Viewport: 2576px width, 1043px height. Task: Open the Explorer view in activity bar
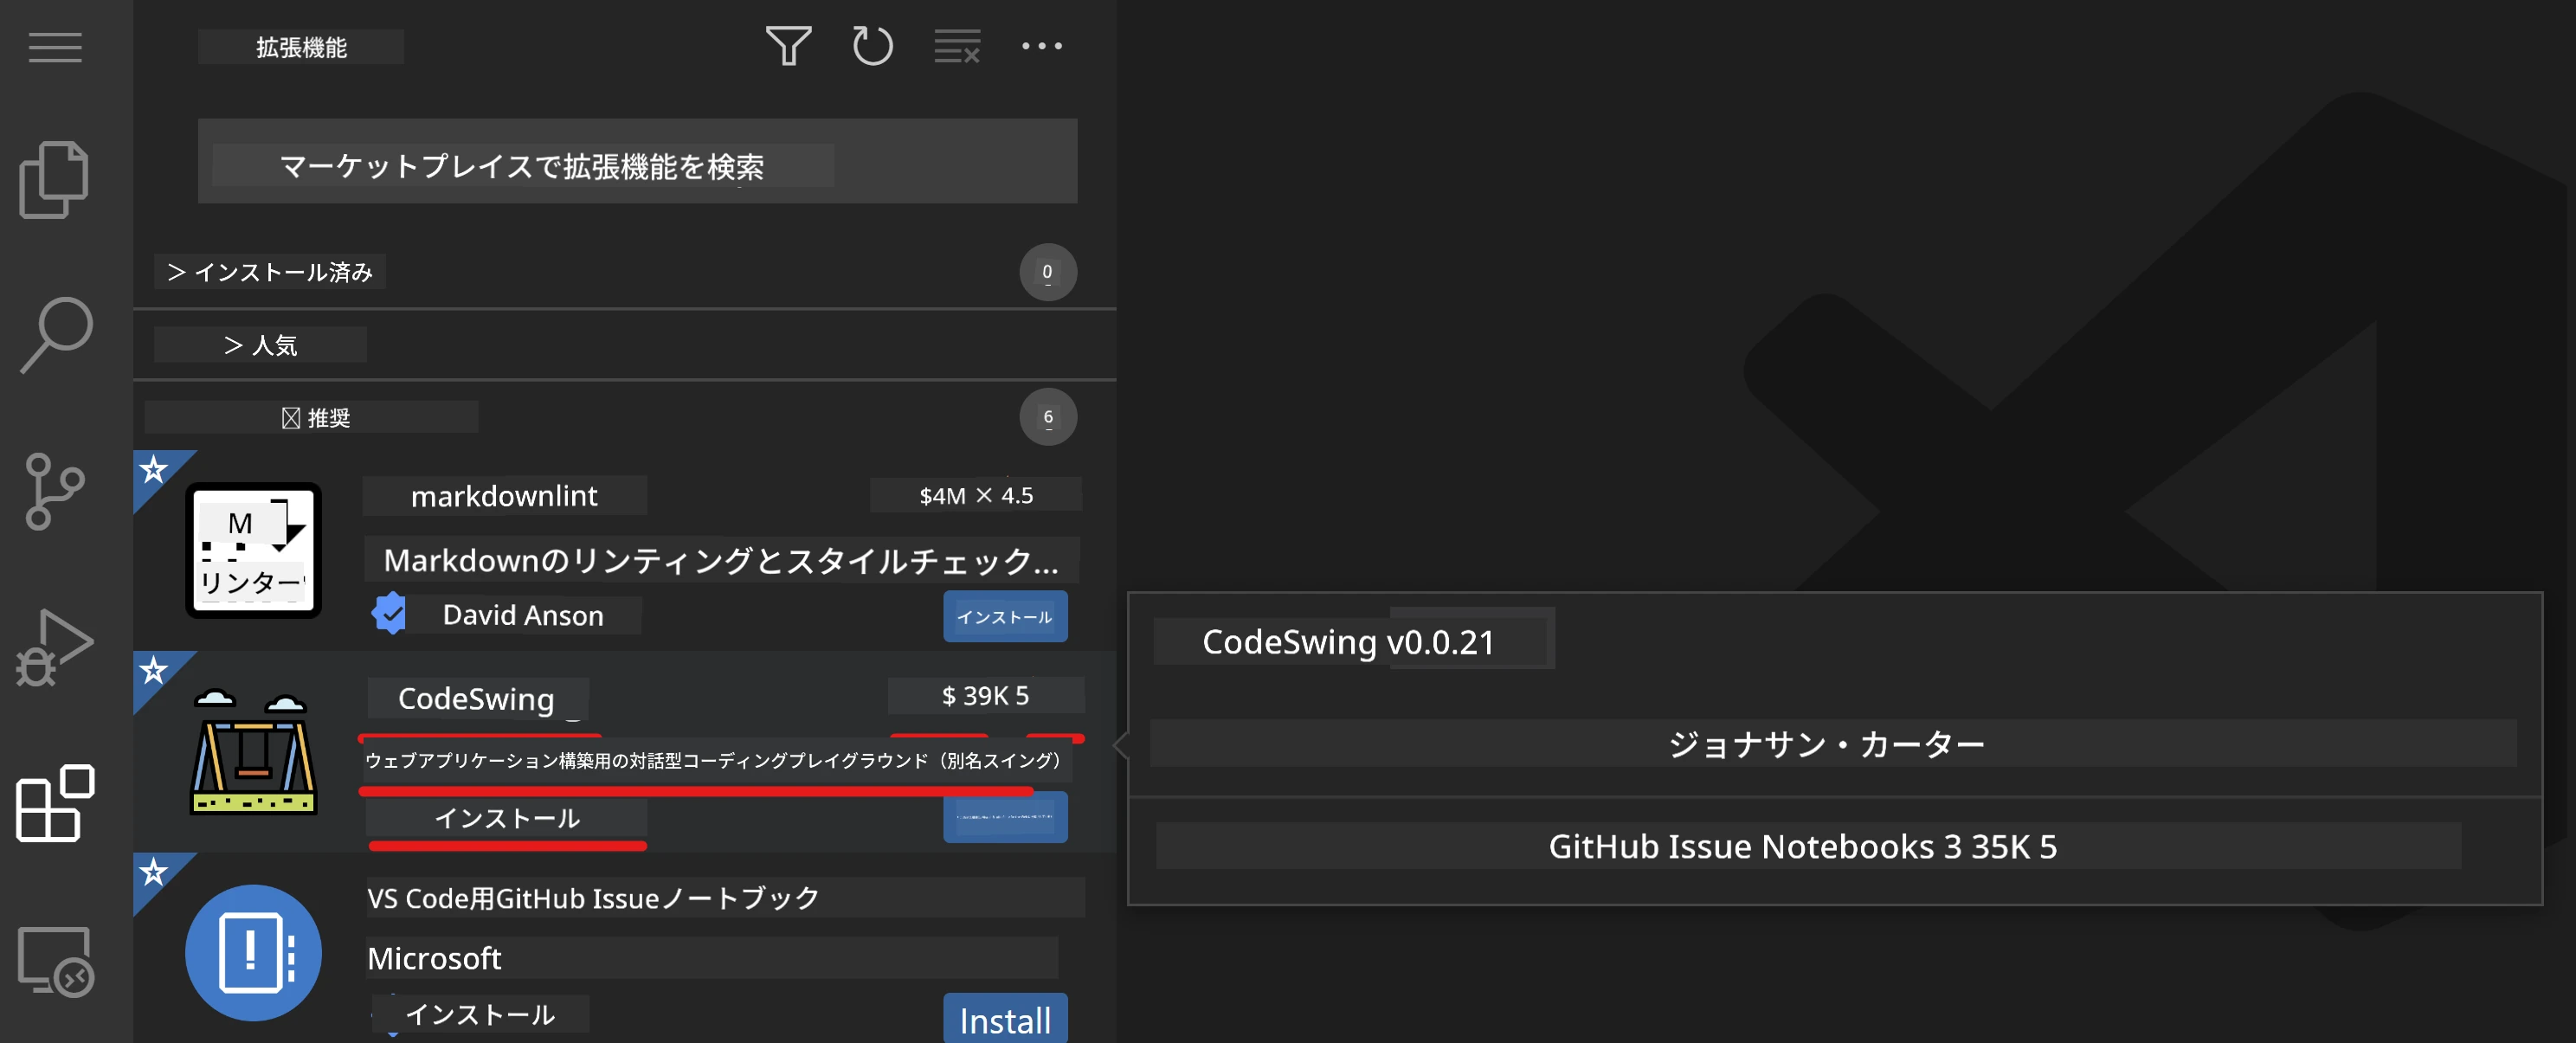(54, 180)
